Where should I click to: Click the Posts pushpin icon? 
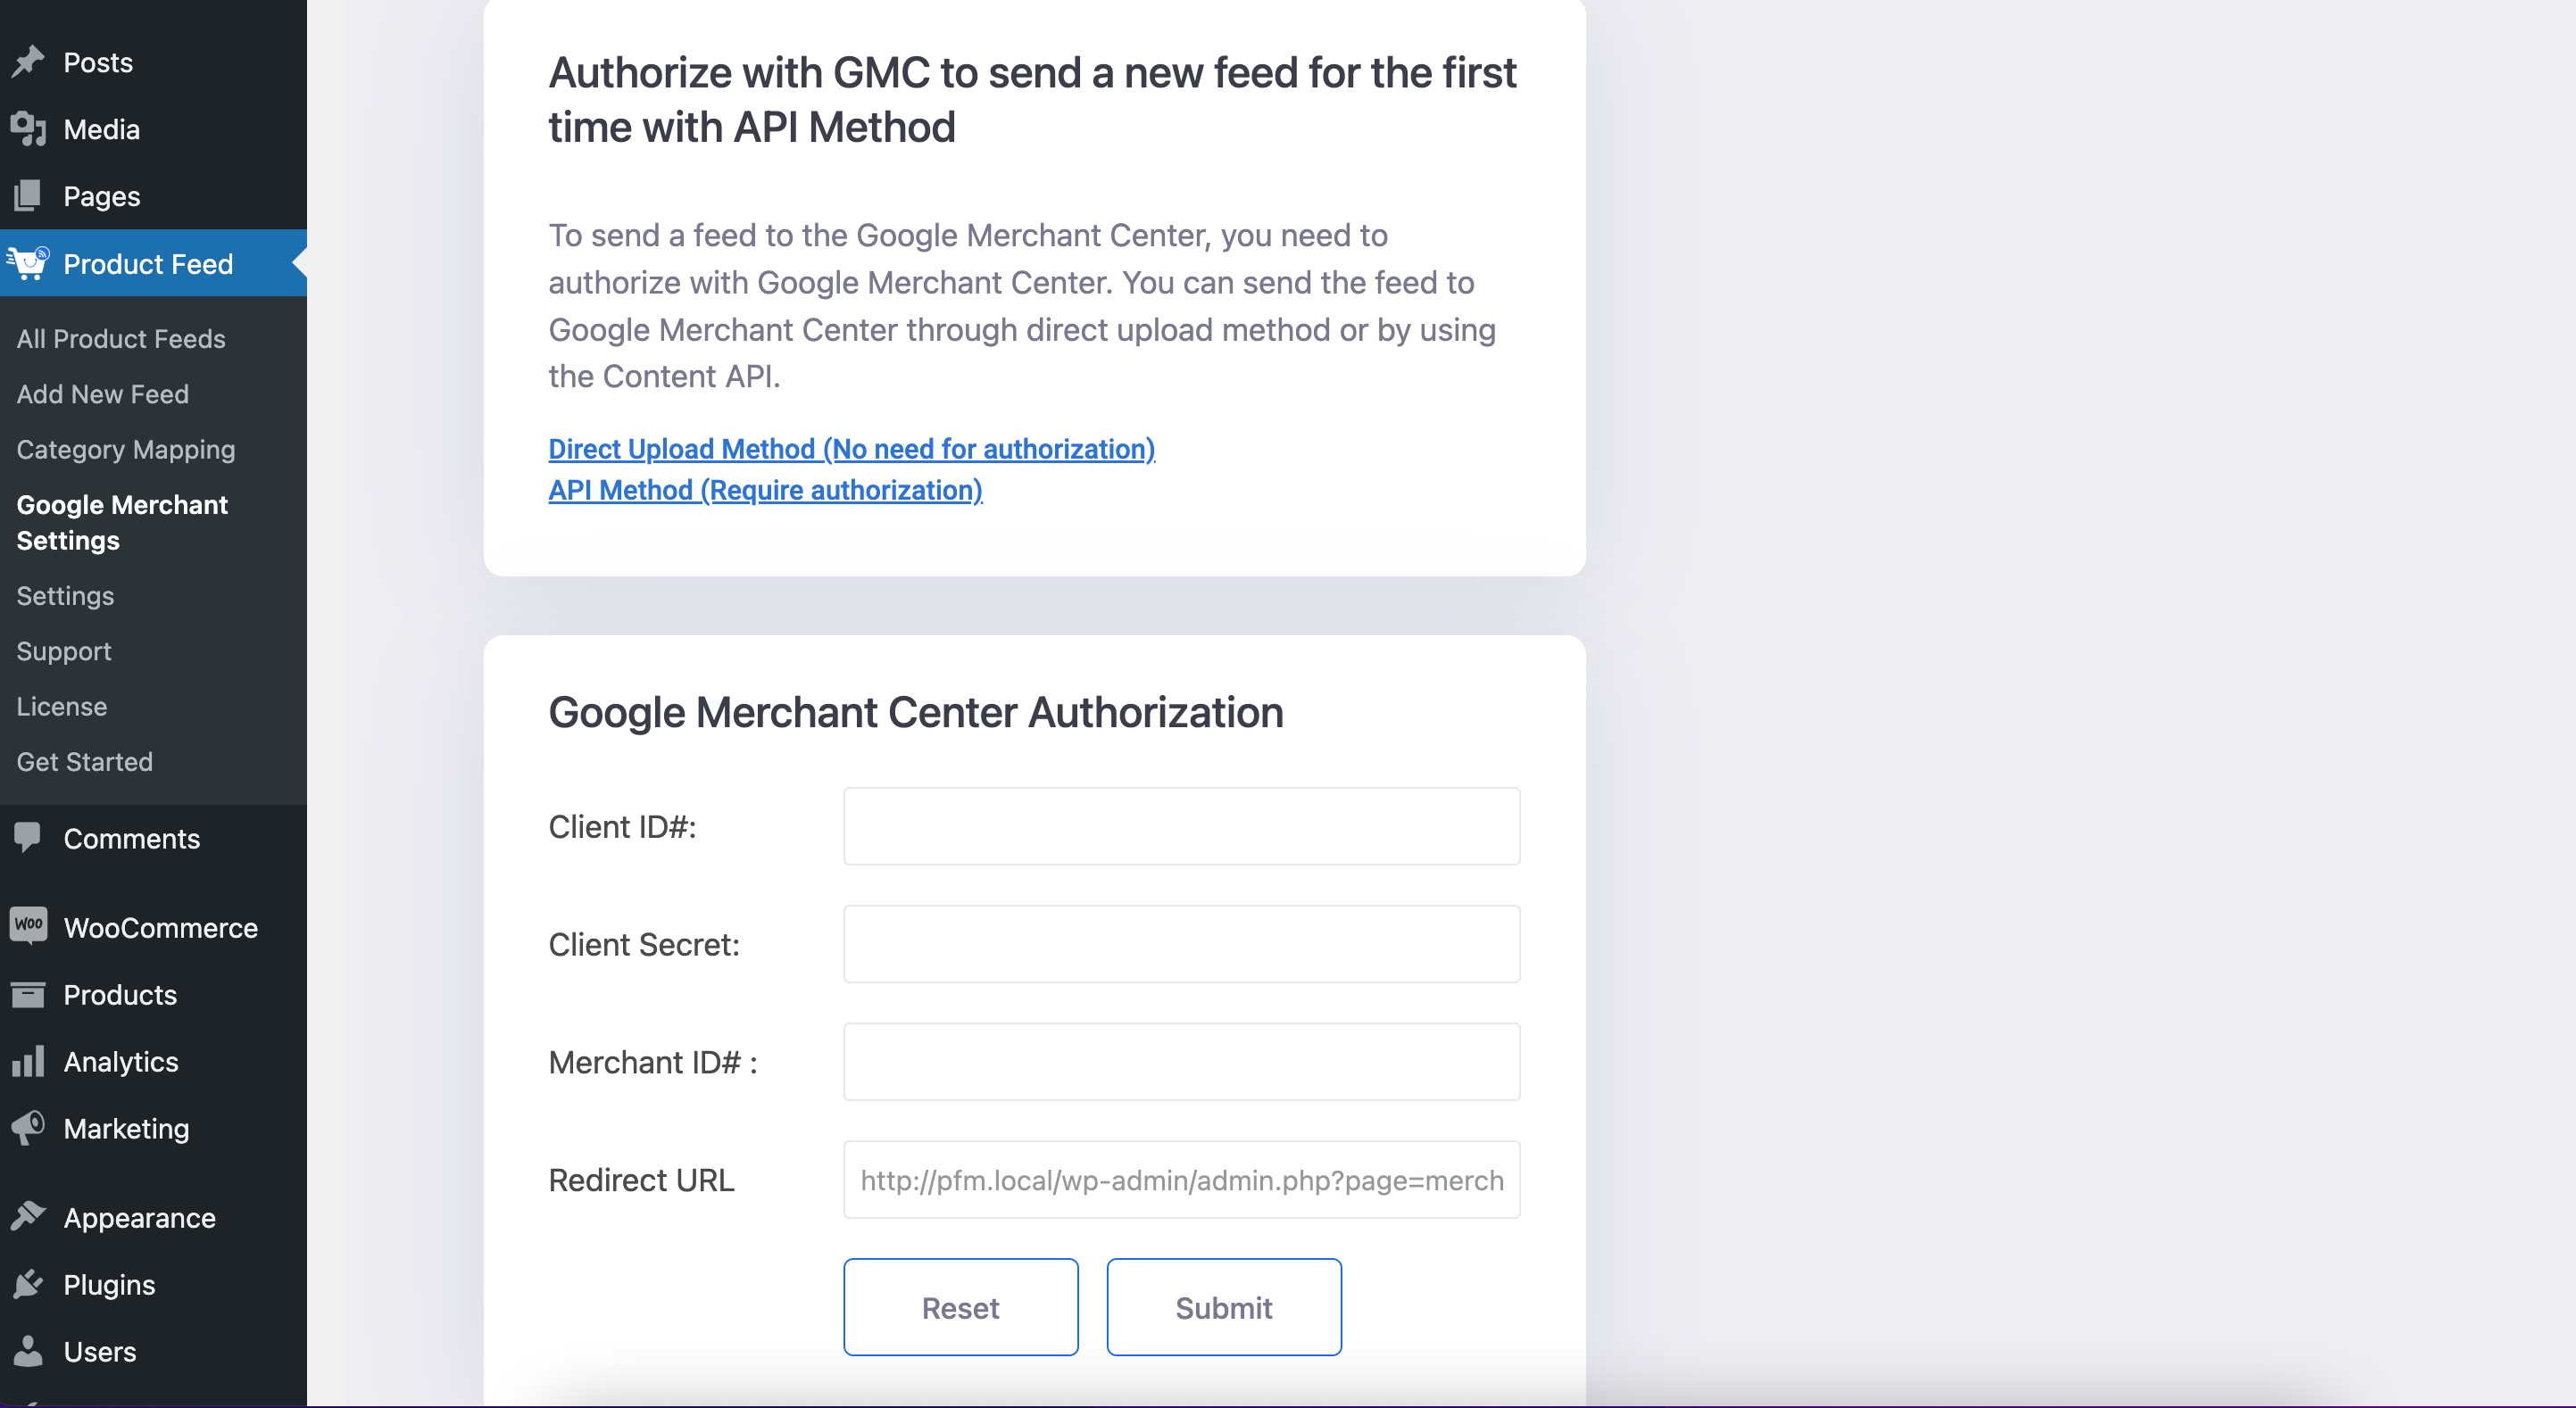click(x=28, y=62)
